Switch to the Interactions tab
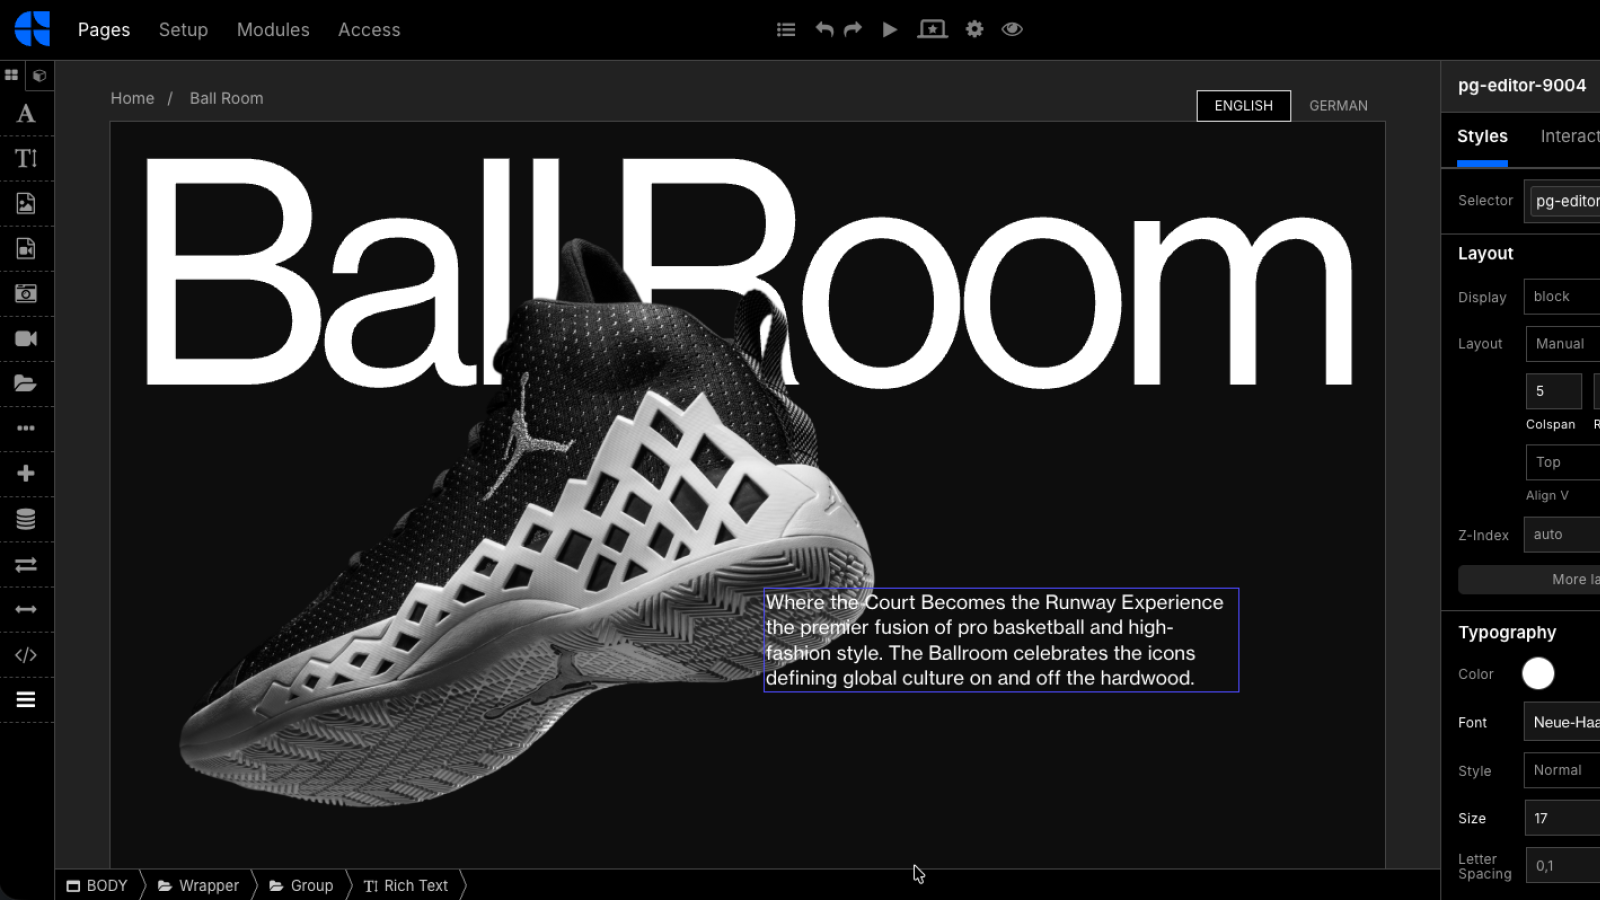 pyautogui.click(x=1569, y=137)
